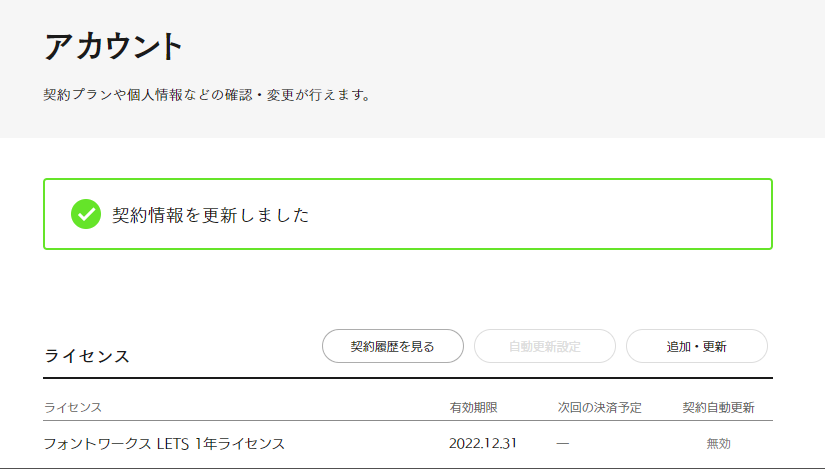825x469 pixels.
Task: Click the green checkmark success icon
Action: [x=86, y=214]
